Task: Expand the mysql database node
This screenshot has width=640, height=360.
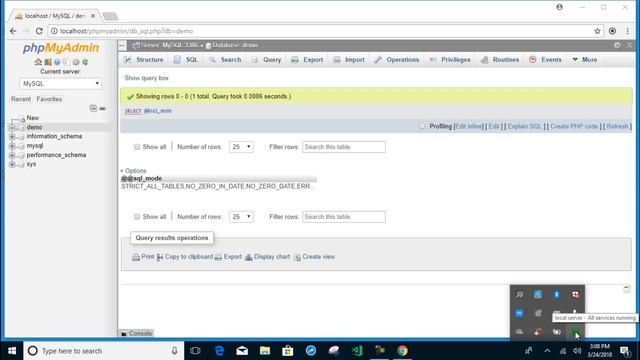Action: (x=12, y=146)
